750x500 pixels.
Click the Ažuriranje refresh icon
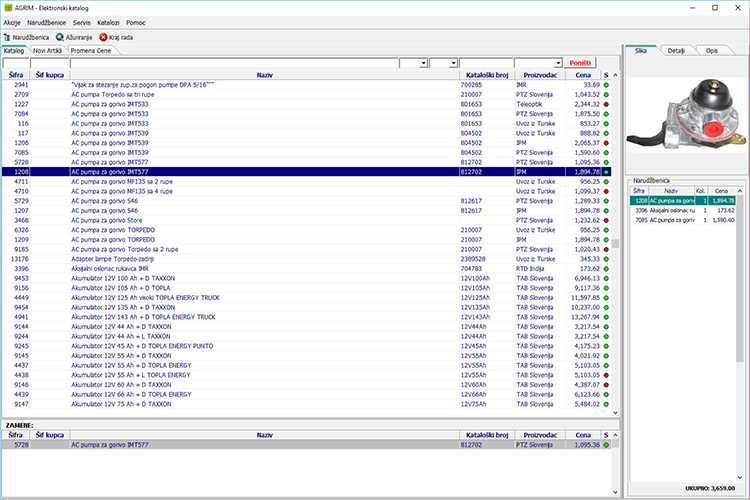click(60, 36)
